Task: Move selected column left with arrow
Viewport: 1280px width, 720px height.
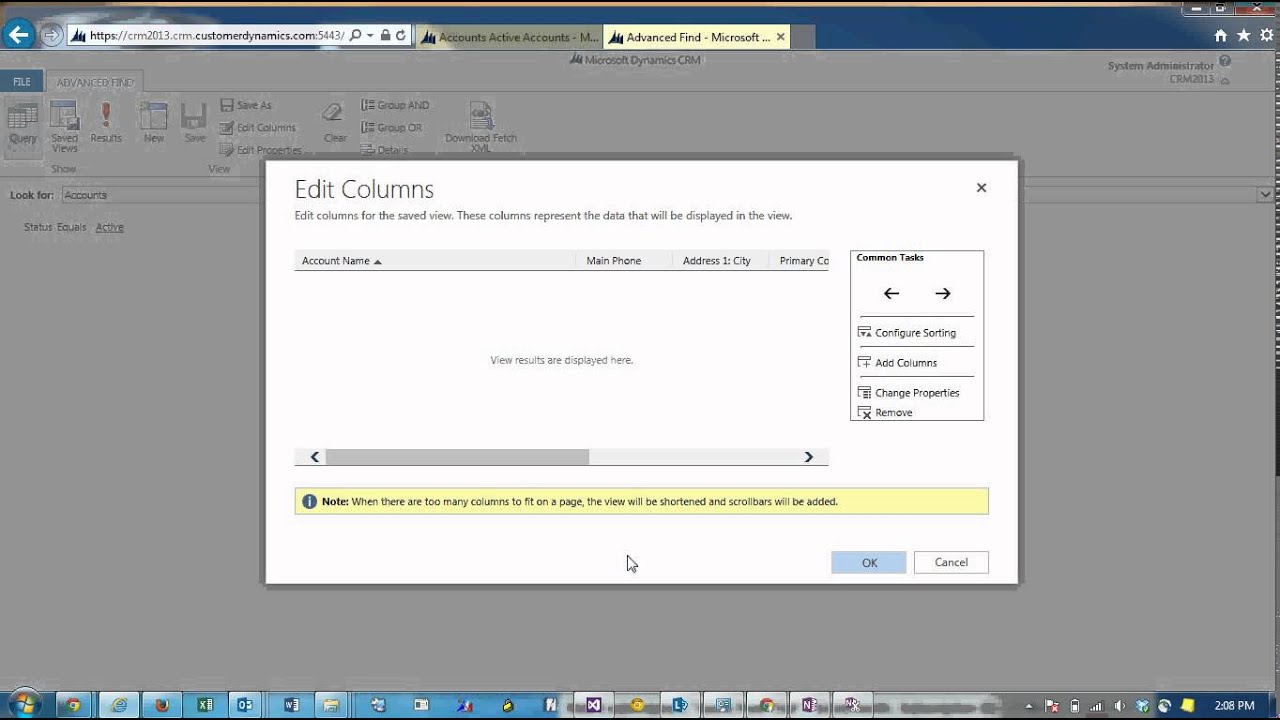Action: coord(891,293)
